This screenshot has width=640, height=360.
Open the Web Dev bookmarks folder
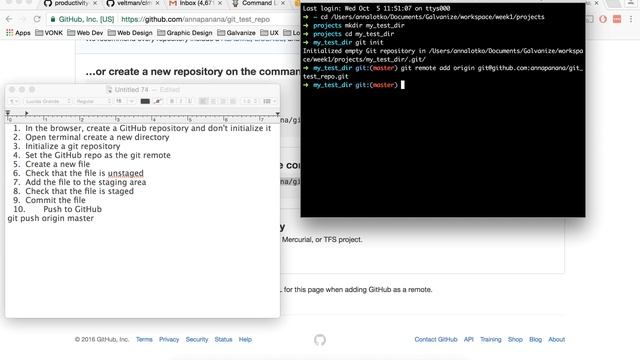pyautogui.click(x=85, y=33)
